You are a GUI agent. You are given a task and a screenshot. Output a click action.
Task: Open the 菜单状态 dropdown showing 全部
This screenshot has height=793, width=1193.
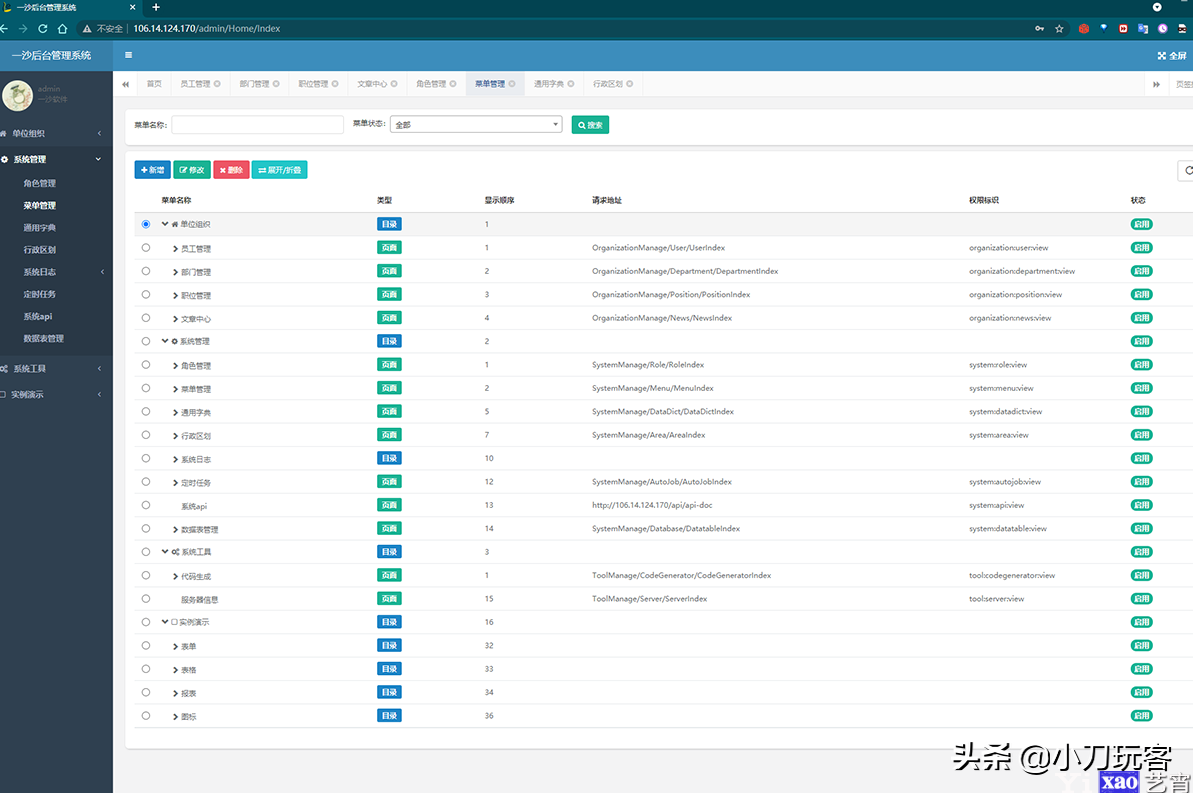[476, 123]
